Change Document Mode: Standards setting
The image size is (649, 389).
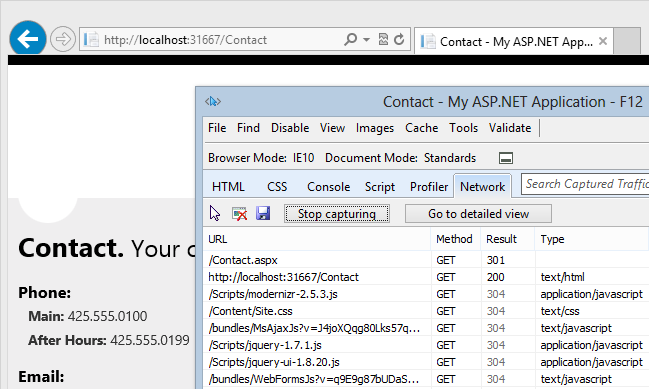[400, 158]
